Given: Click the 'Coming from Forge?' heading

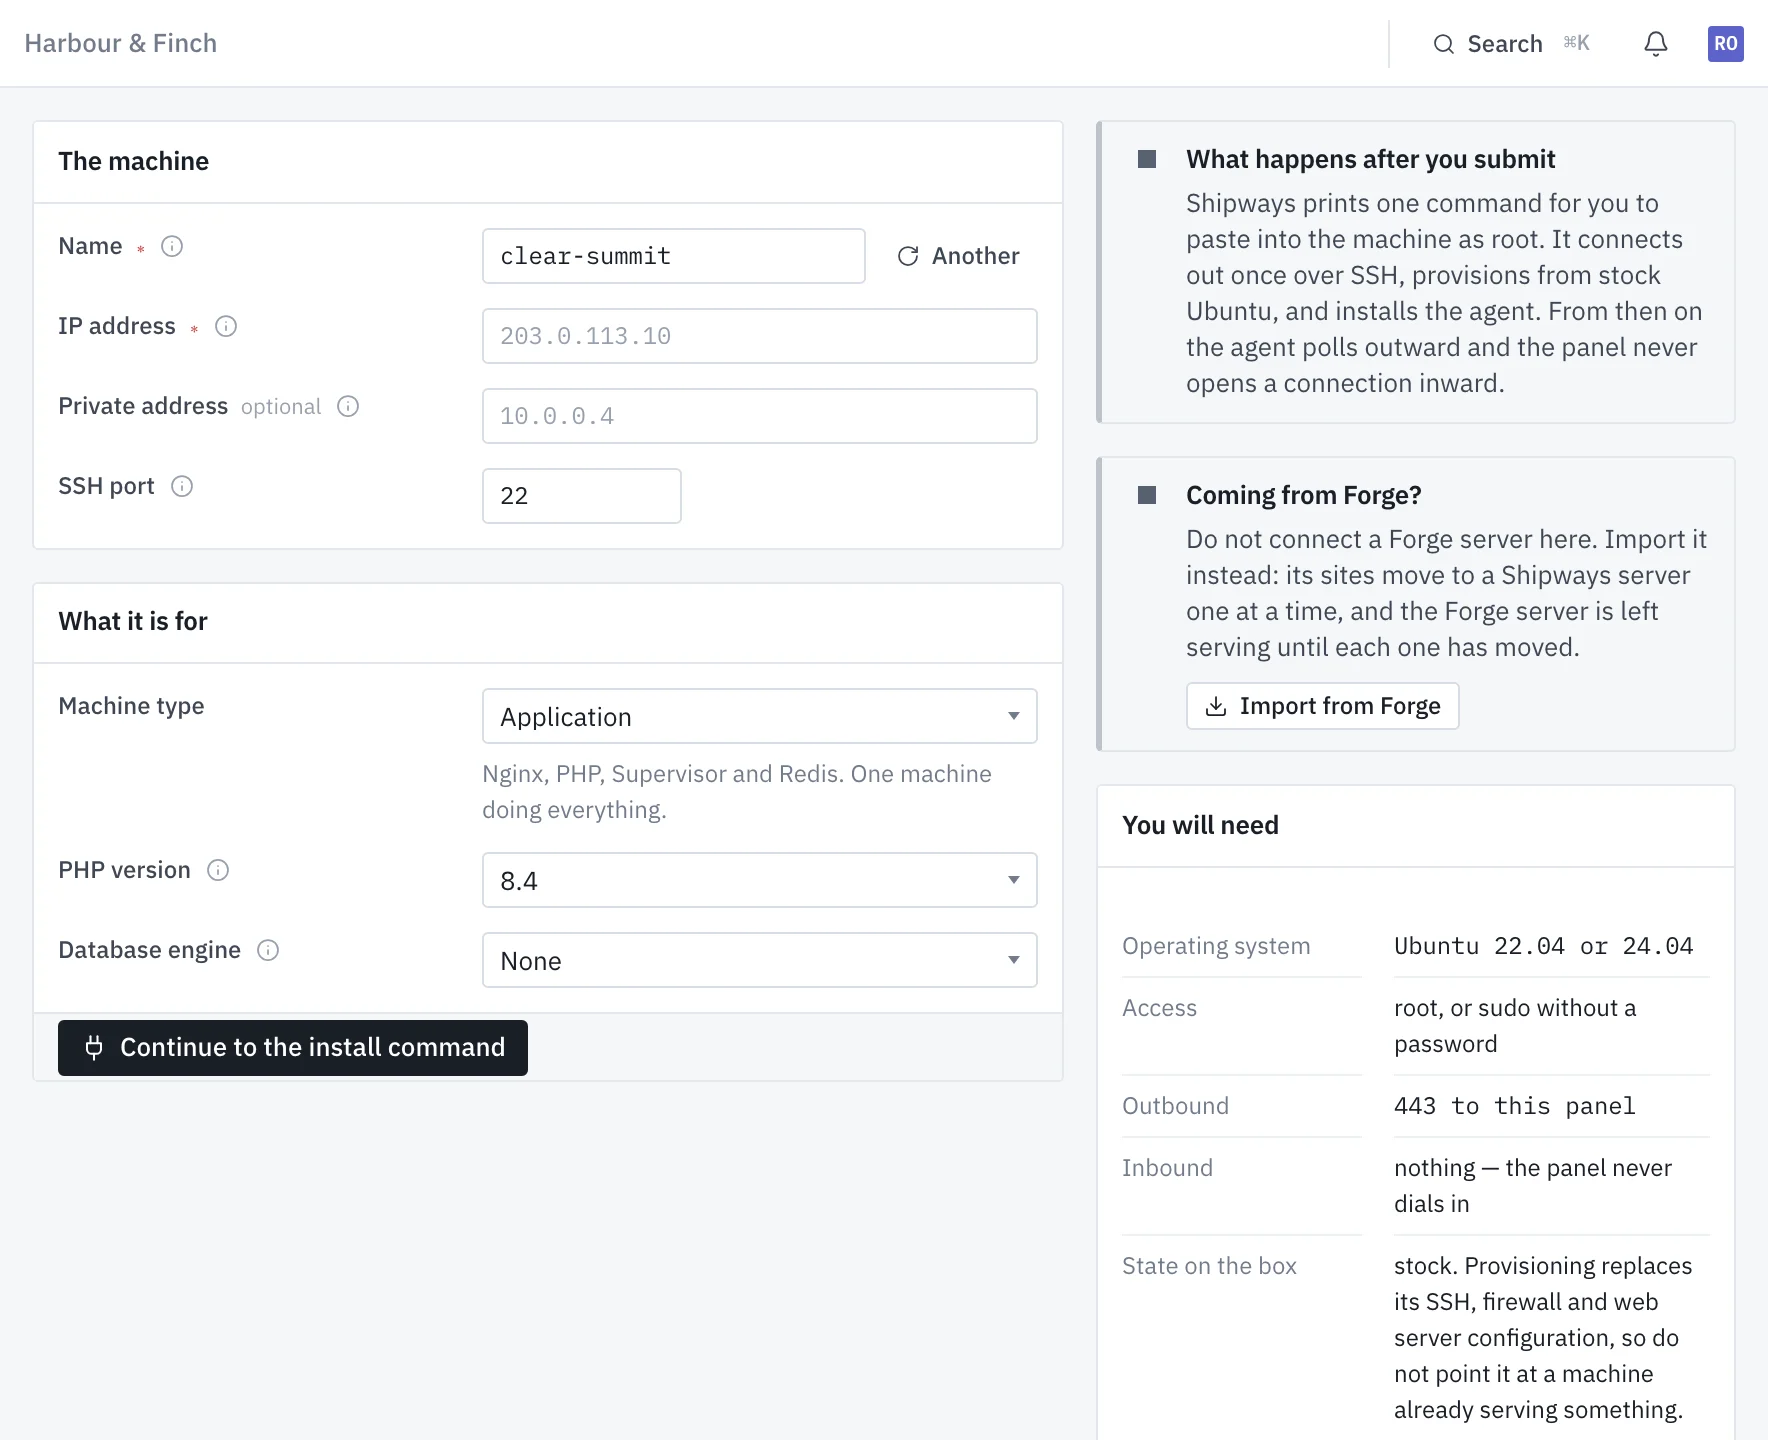Looking at the screenshot, I should click(x=1303, y=495).
